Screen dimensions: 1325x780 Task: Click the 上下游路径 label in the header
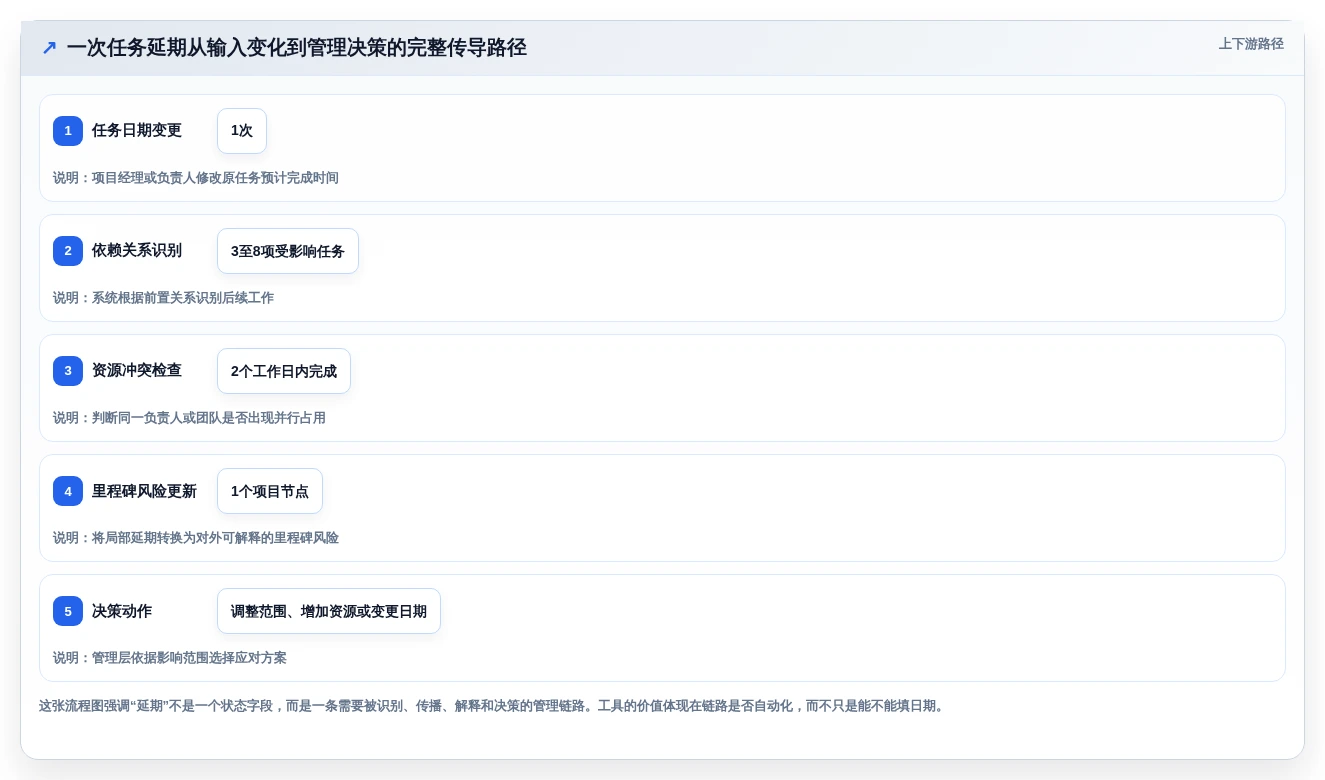tap(1251, 44)
